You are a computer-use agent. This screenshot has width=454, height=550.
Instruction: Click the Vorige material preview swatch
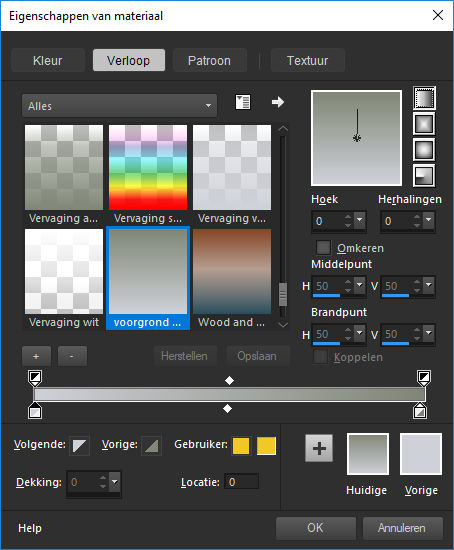tap(421, 454)
